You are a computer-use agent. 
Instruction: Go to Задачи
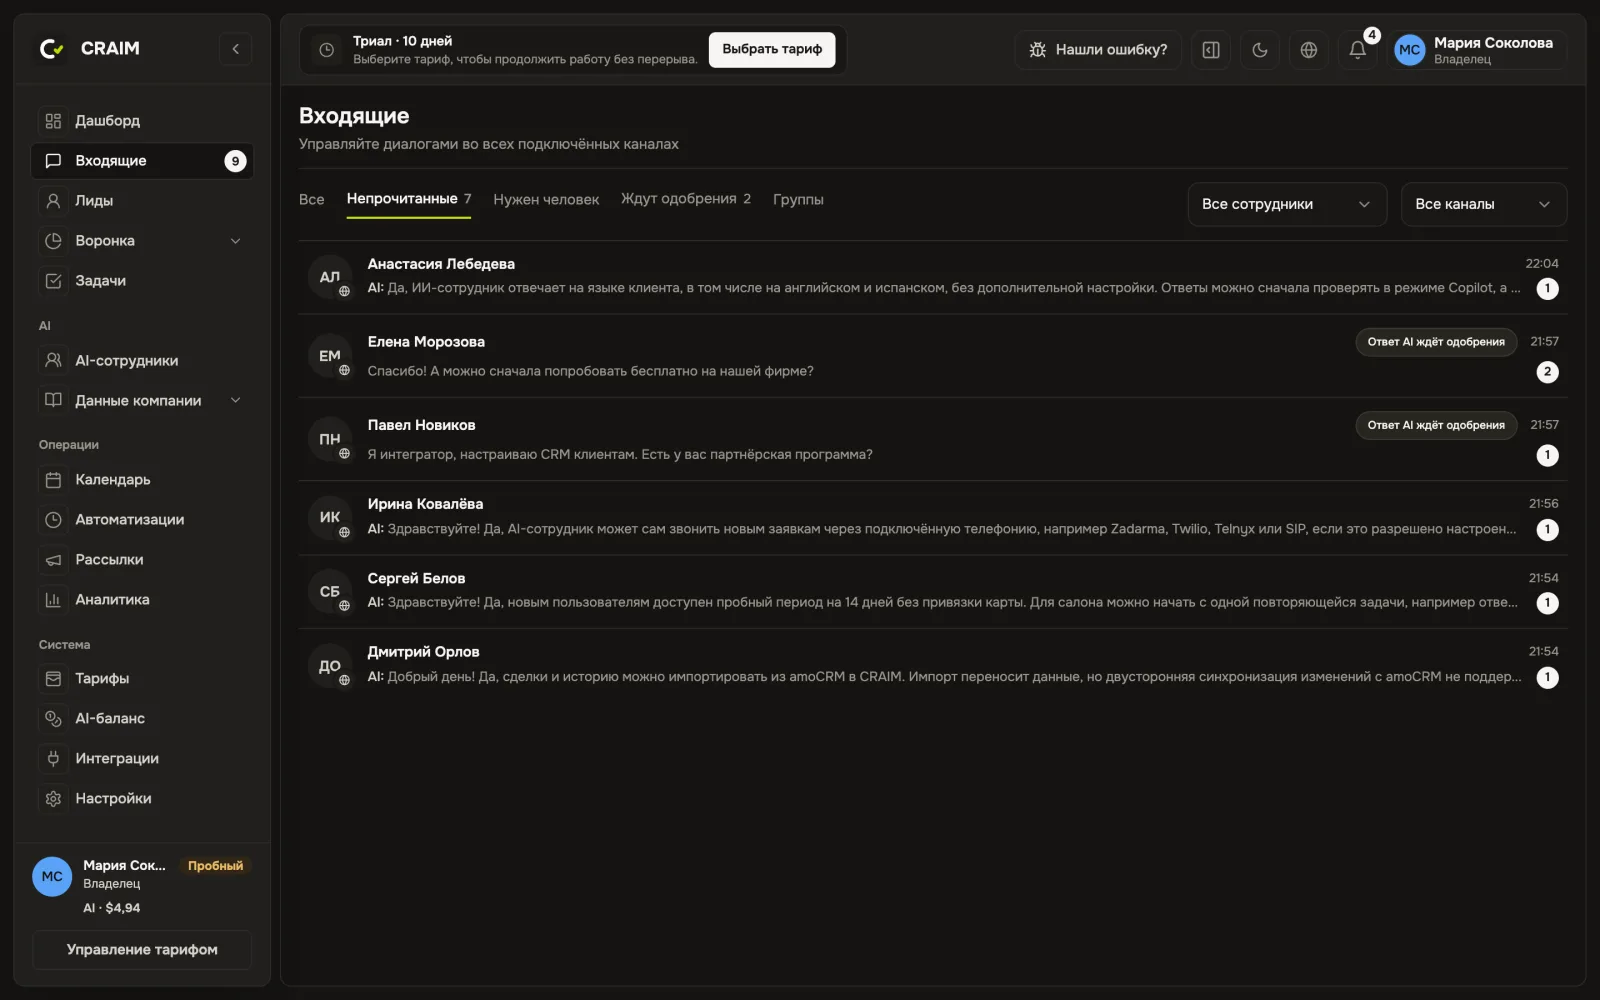142,281
